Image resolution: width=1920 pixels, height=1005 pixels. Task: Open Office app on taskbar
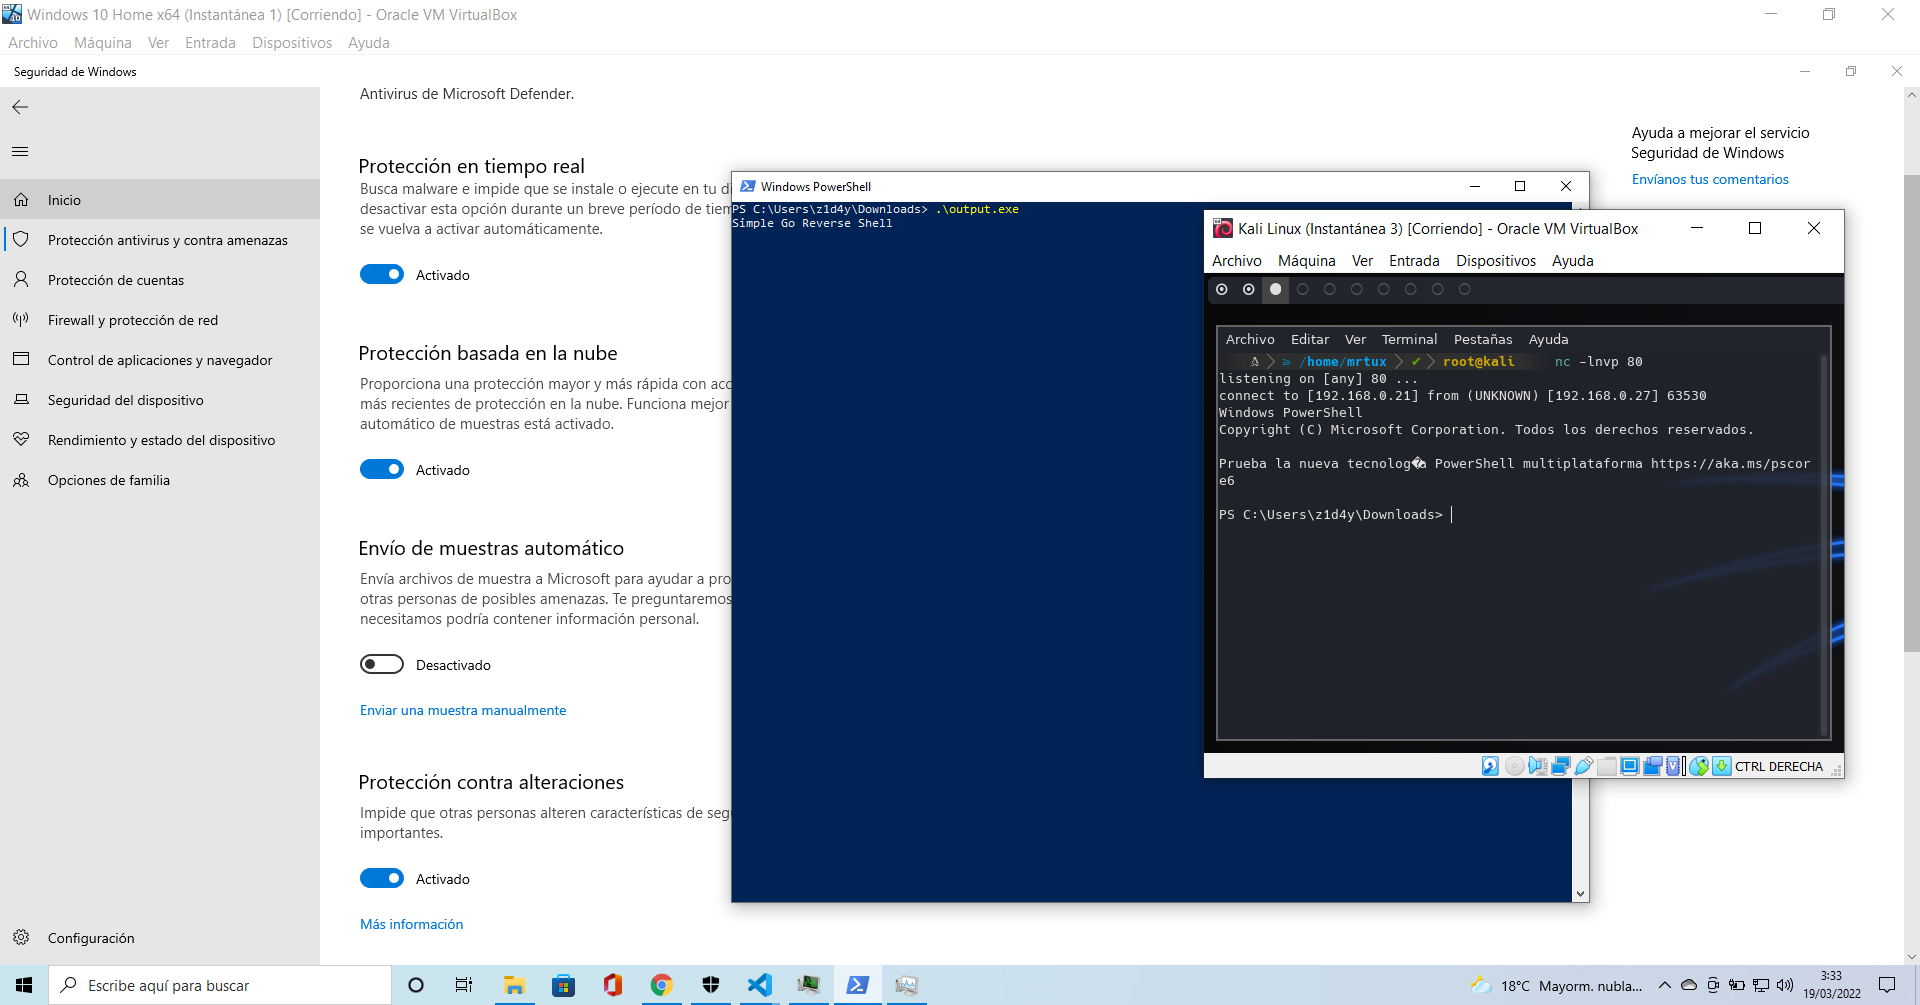click(612, 985)
